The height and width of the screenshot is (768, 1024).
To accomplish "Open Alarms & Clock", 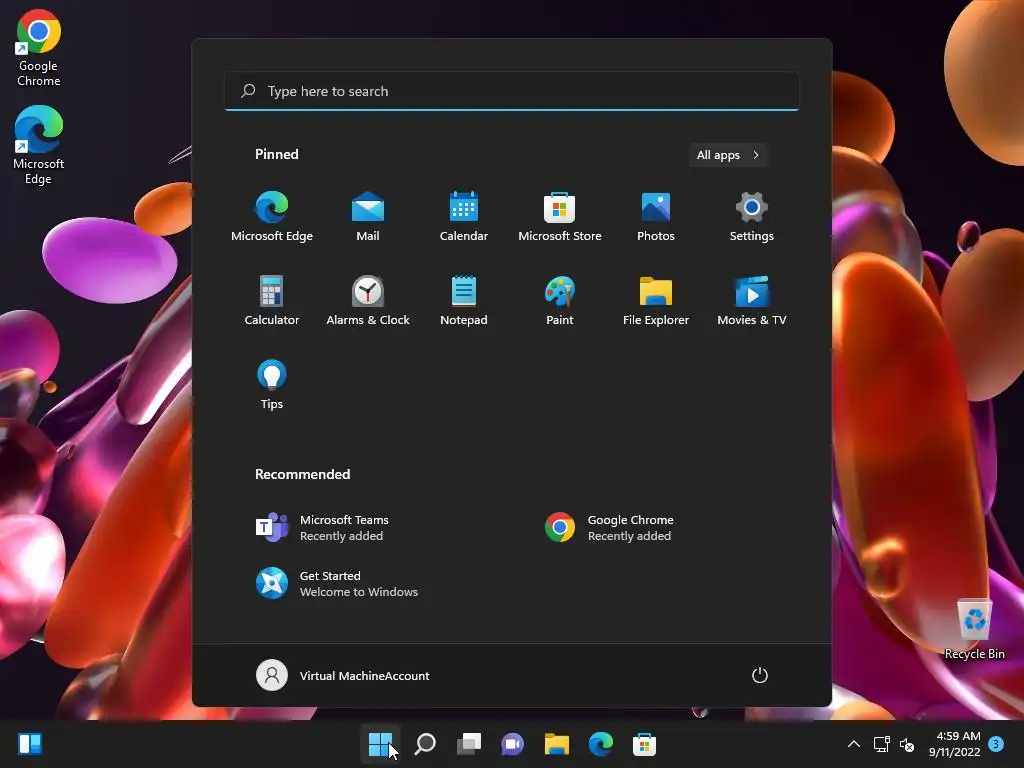I will coord(368,300).
